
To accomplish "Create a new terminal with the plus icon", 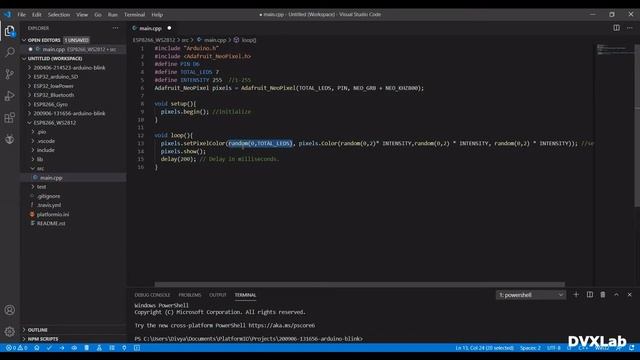I will tap(576, 294).
